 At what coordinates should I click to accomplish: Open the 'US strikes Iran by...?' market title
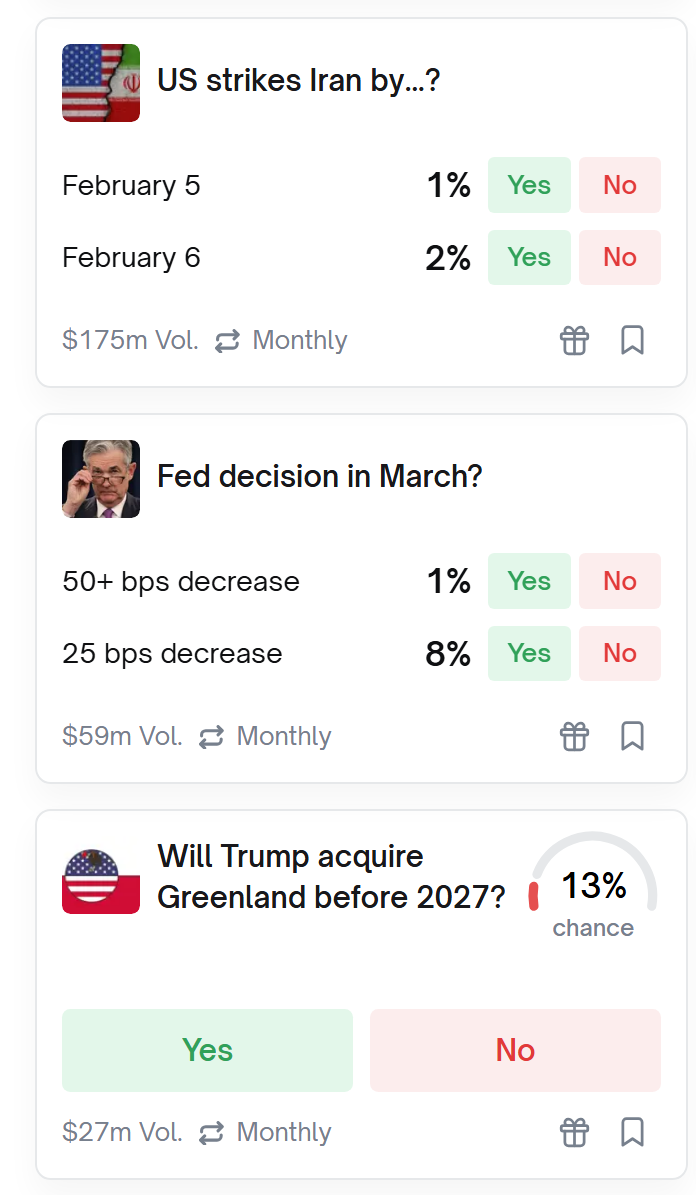coord(298,81)
